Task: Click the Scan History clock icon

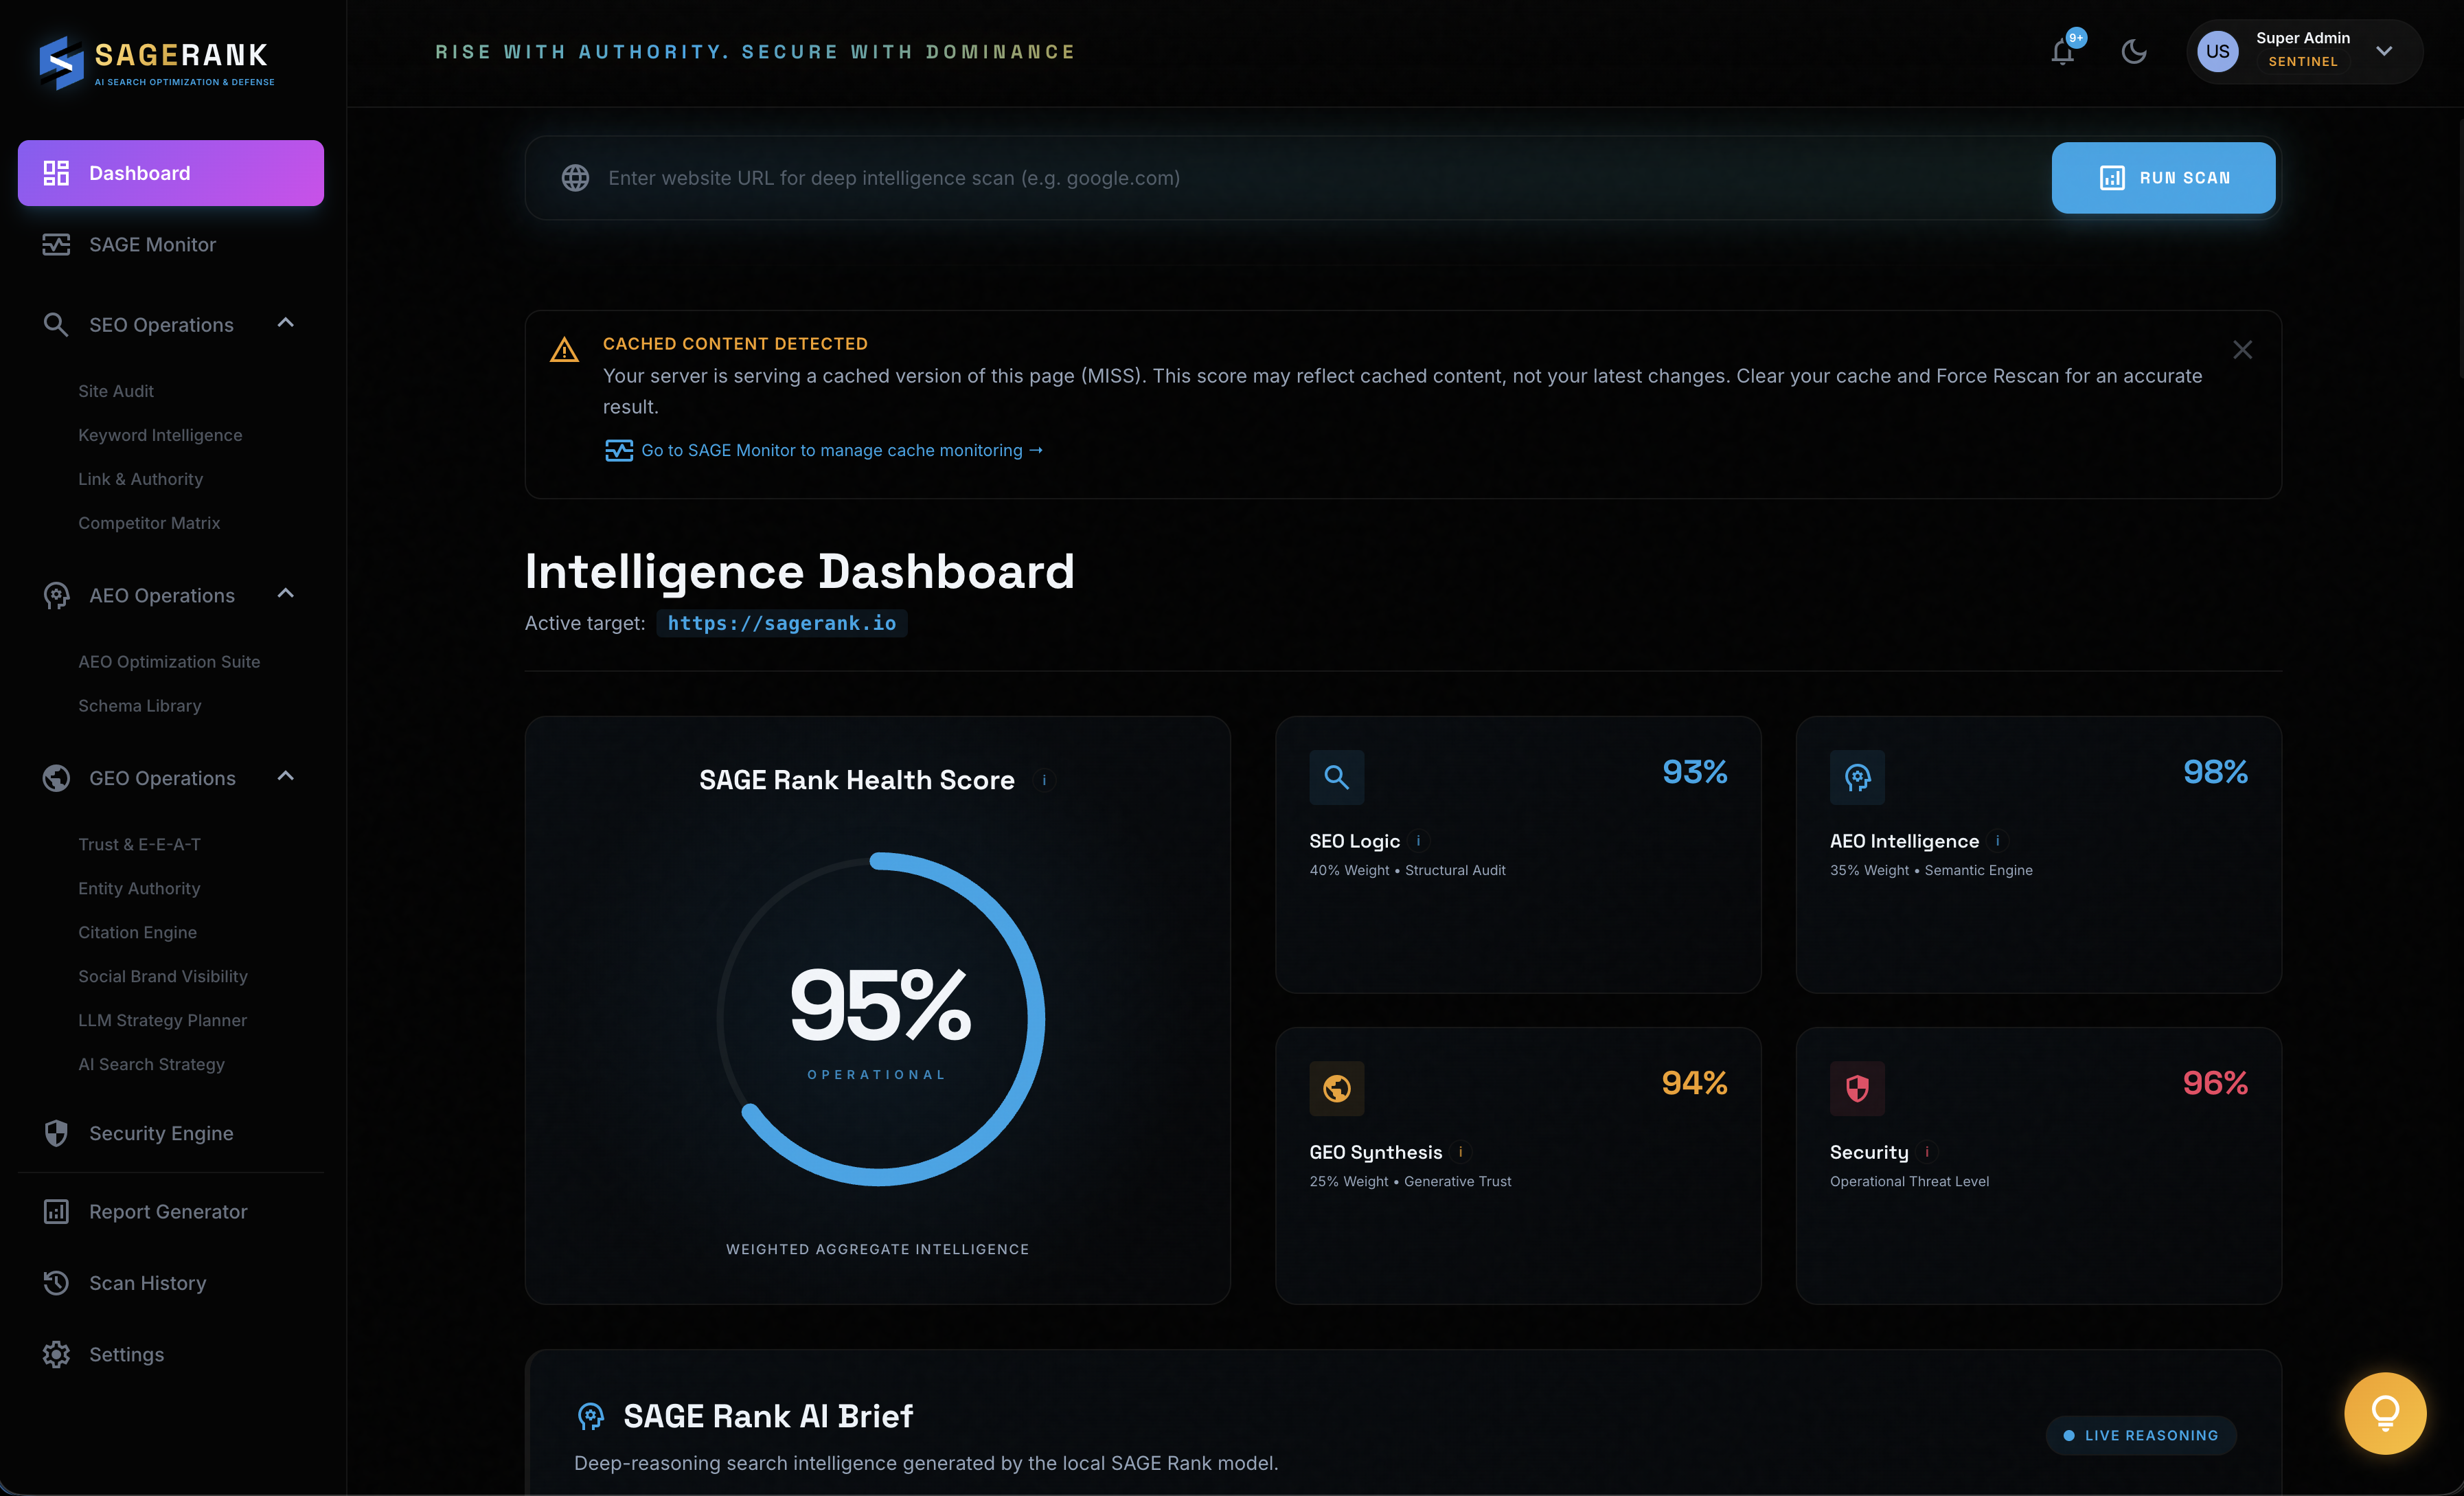Action: (x=56, y=1283)
